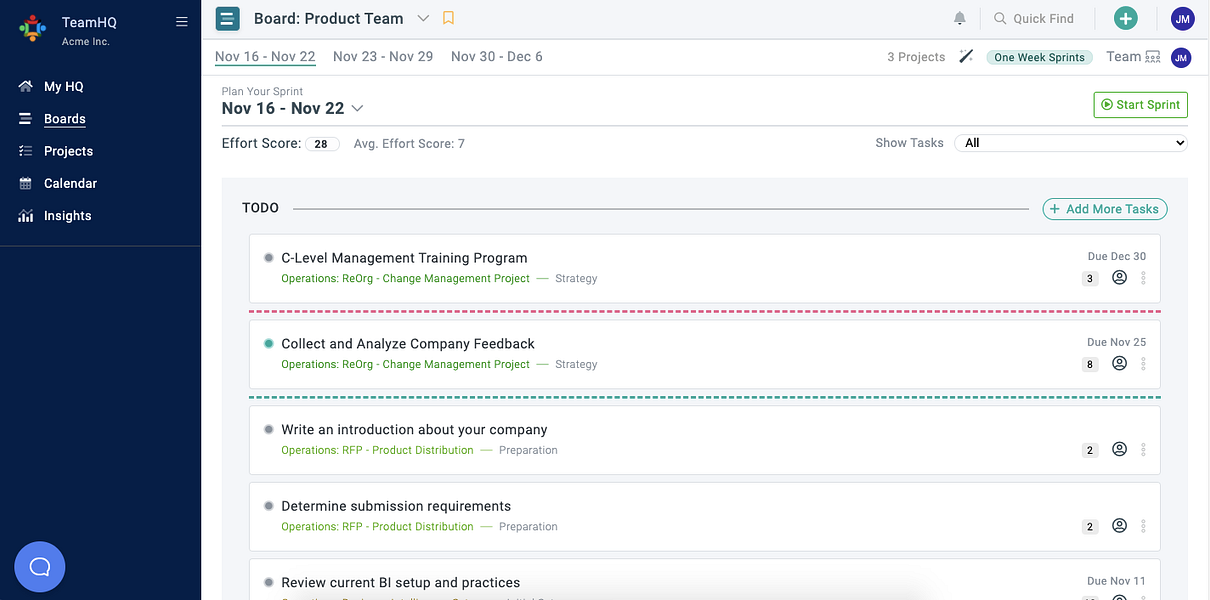Screen dimensions: 1210x600
Task: Open task Write an introduction about your company
Action: [414, 430]
